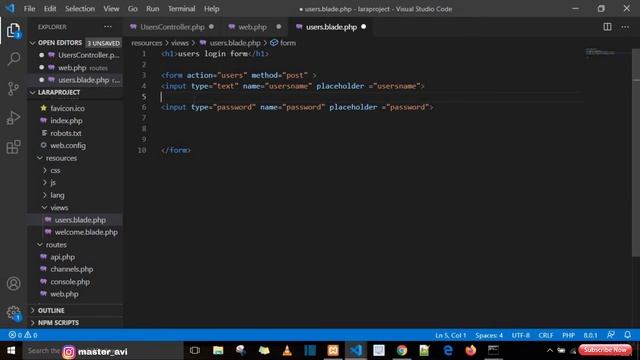The width and height of the screenshot is (640, 360).
Task: Select users.blade.php editor tab
Action: tap(331, 27)
